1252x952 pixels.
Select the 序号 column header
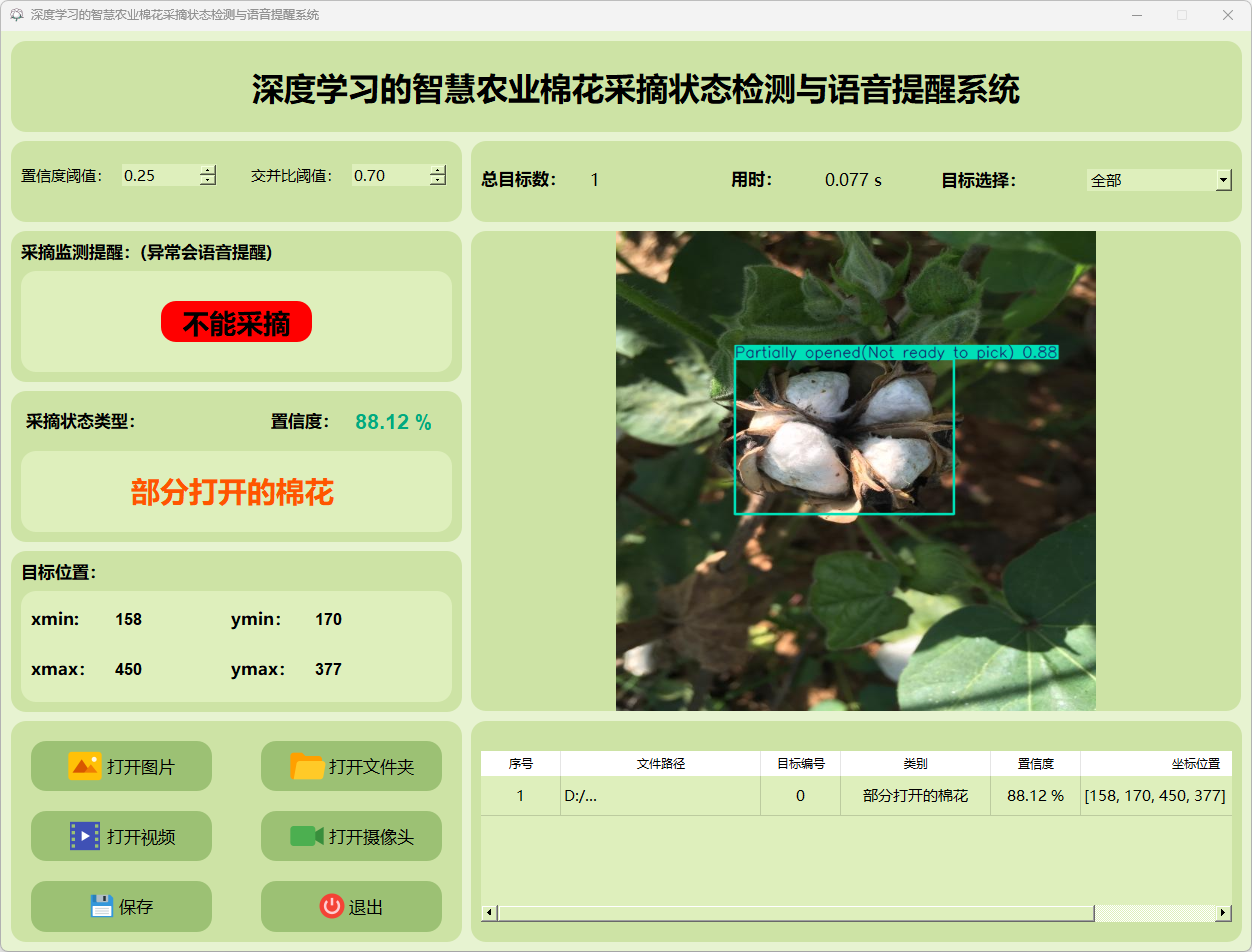521,763
